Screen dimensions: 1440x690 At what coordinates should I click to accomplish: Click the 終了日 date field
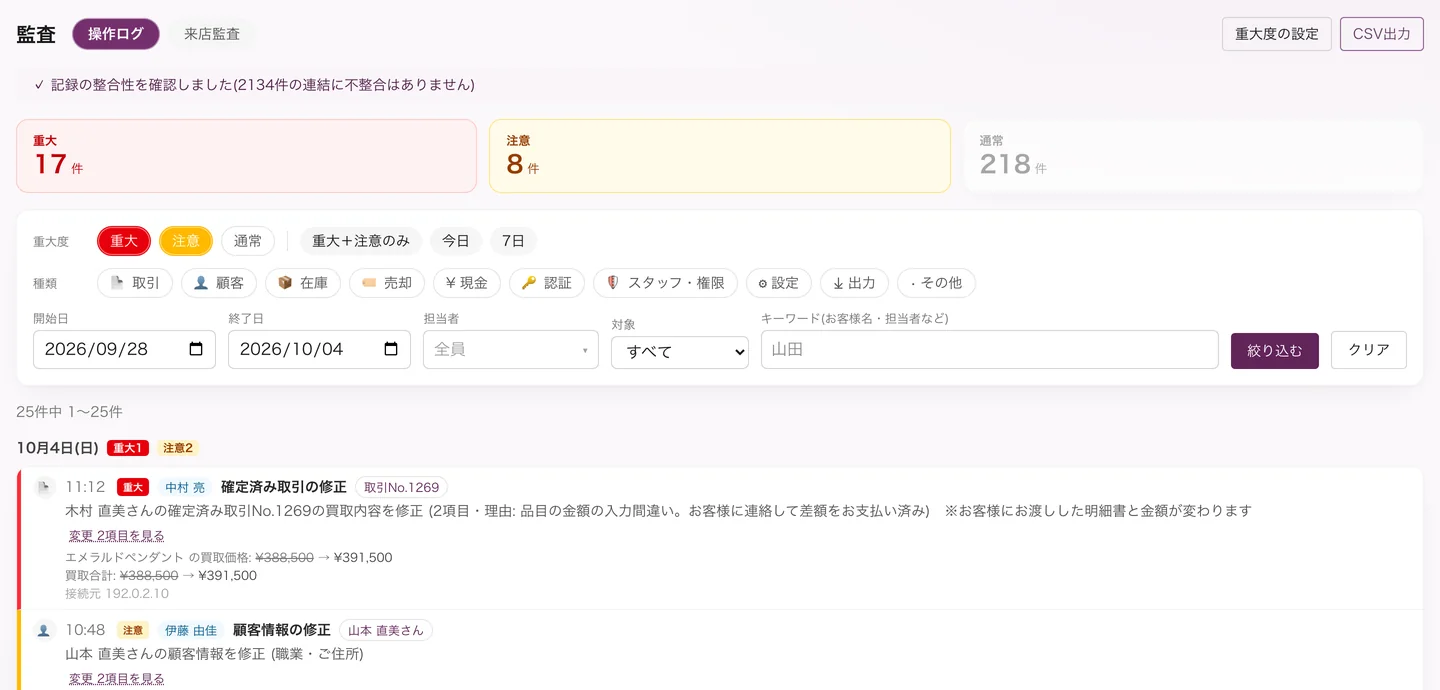[319, 349]
